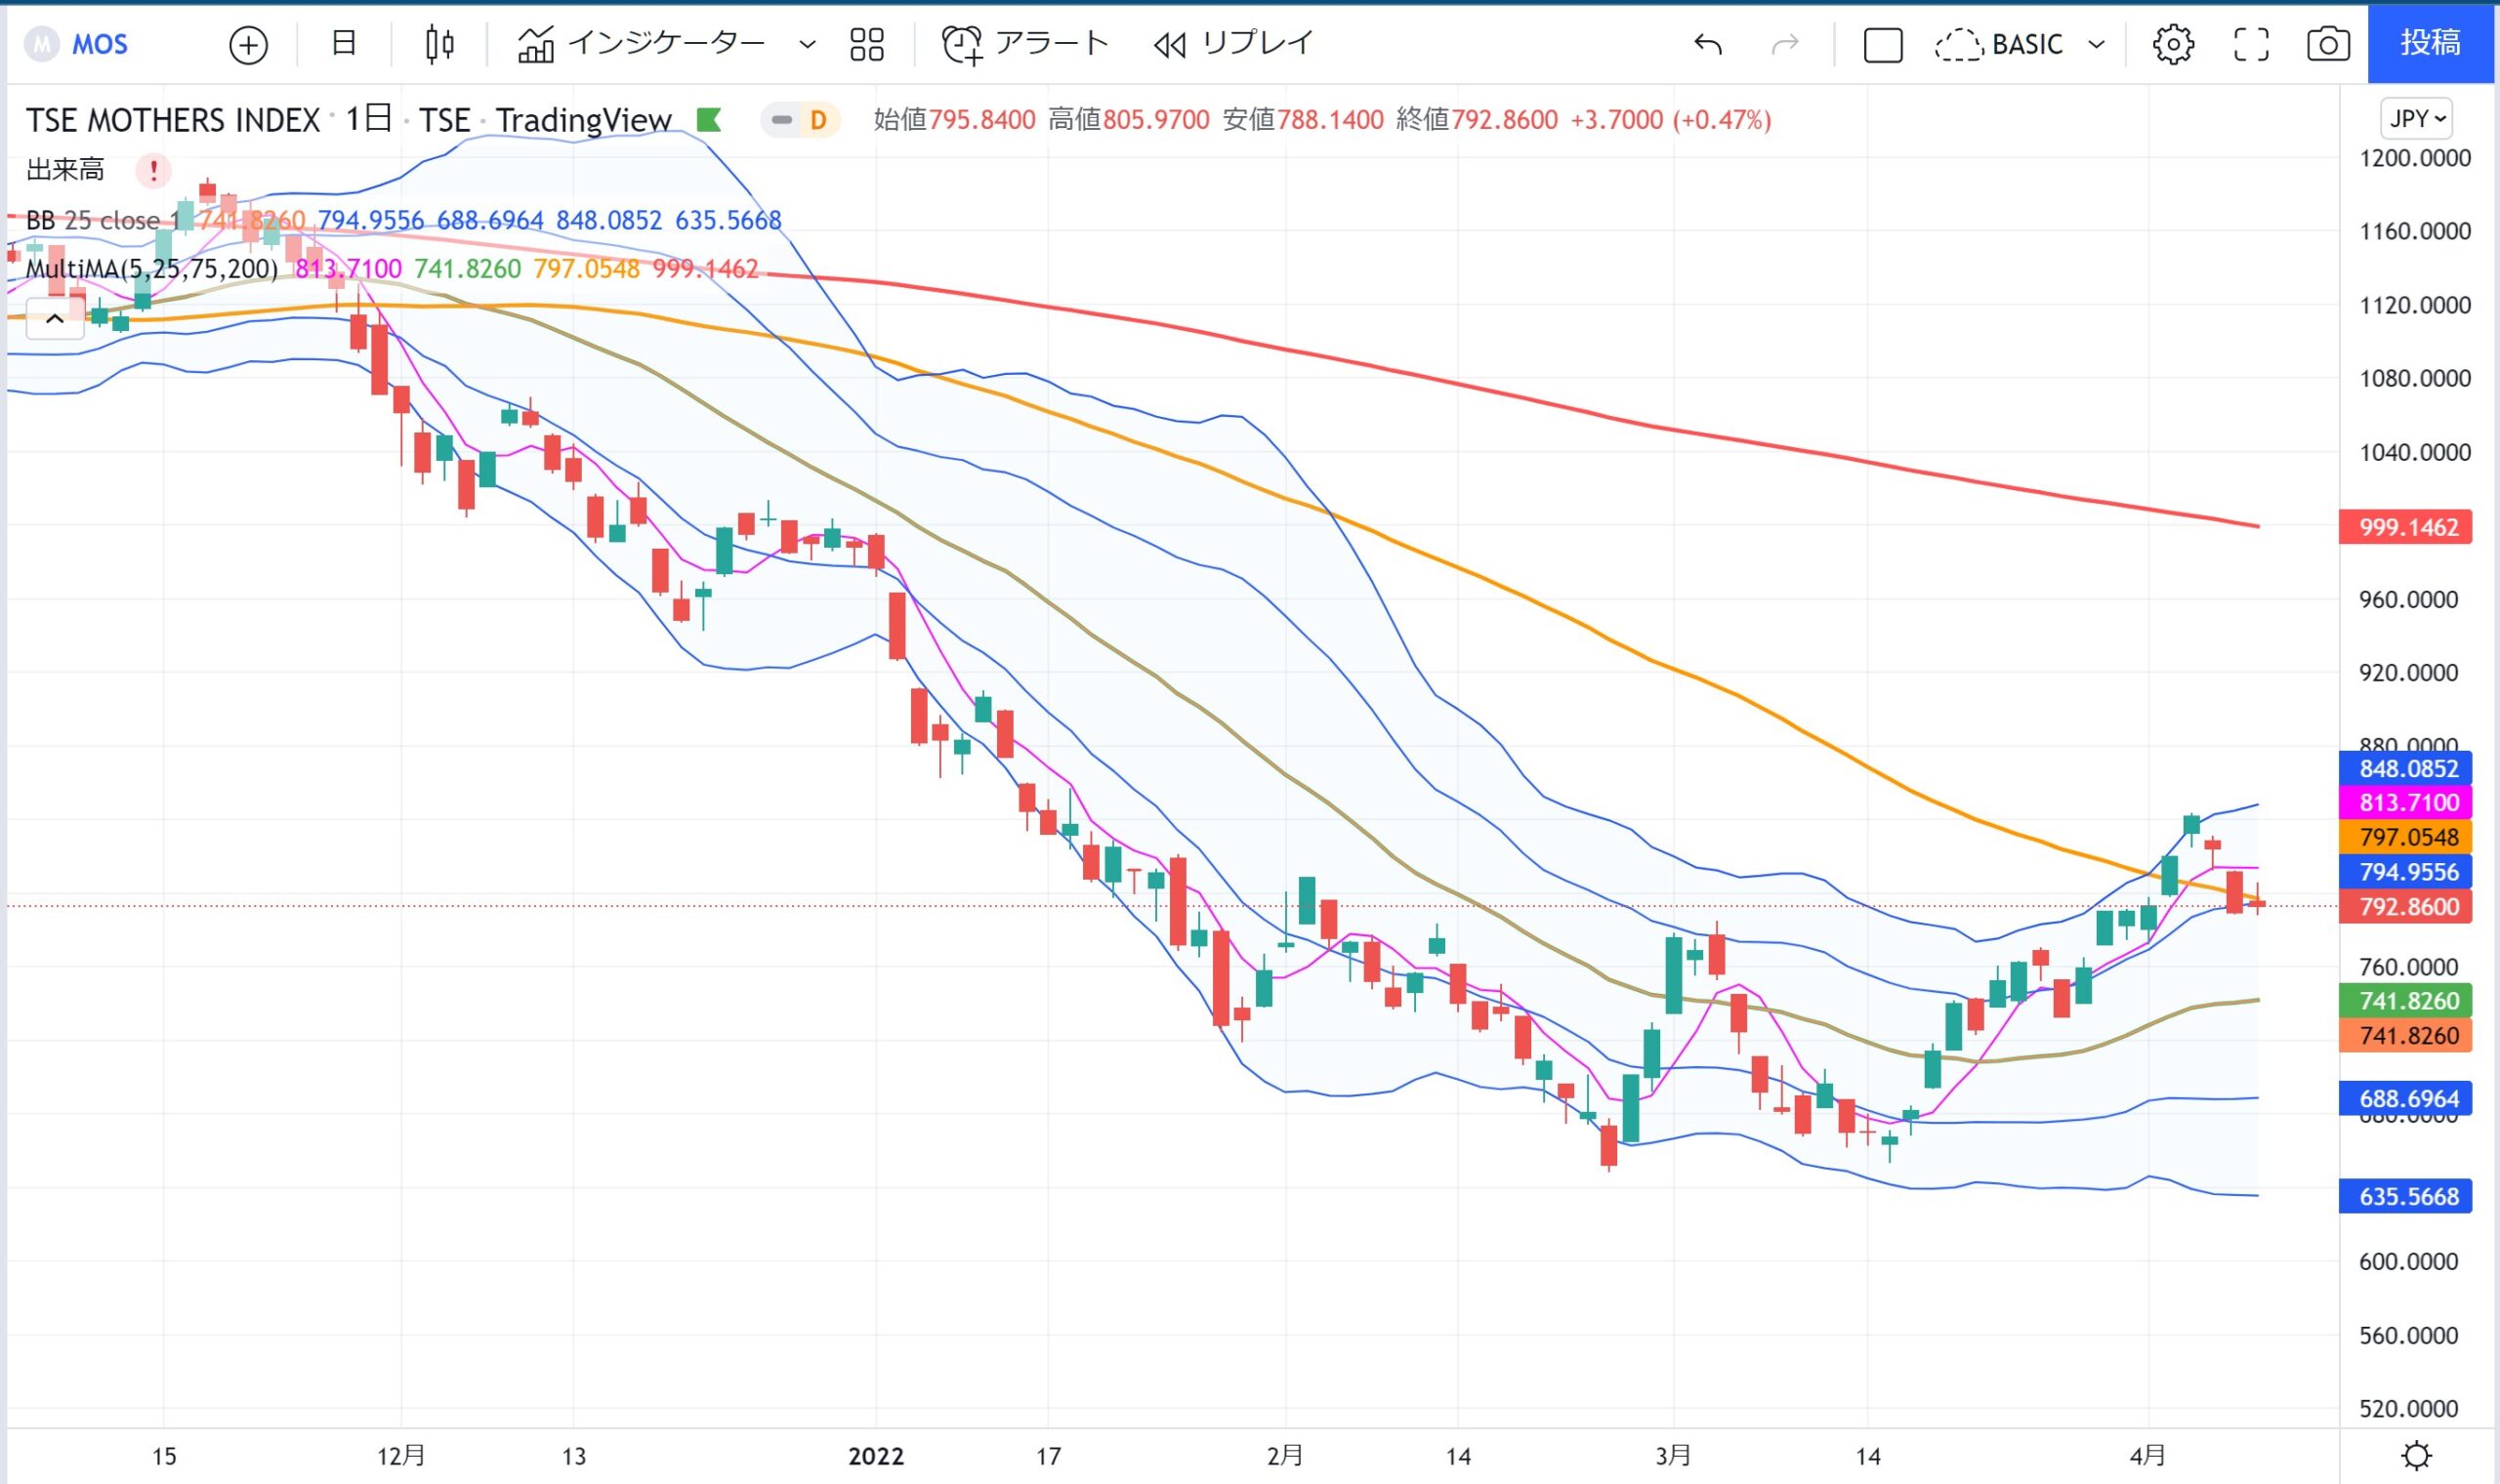Select the MultiMA(5,25,75,200) legend
Screen dimensions: 2500x1484
pos(152,268)
